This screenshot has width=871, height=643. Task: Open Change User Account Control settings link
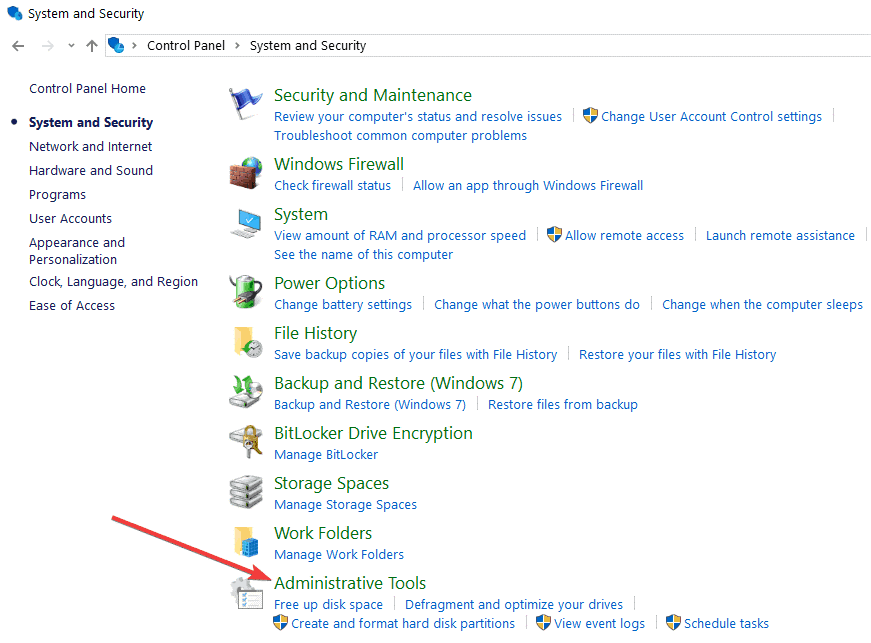coord(711,116)
